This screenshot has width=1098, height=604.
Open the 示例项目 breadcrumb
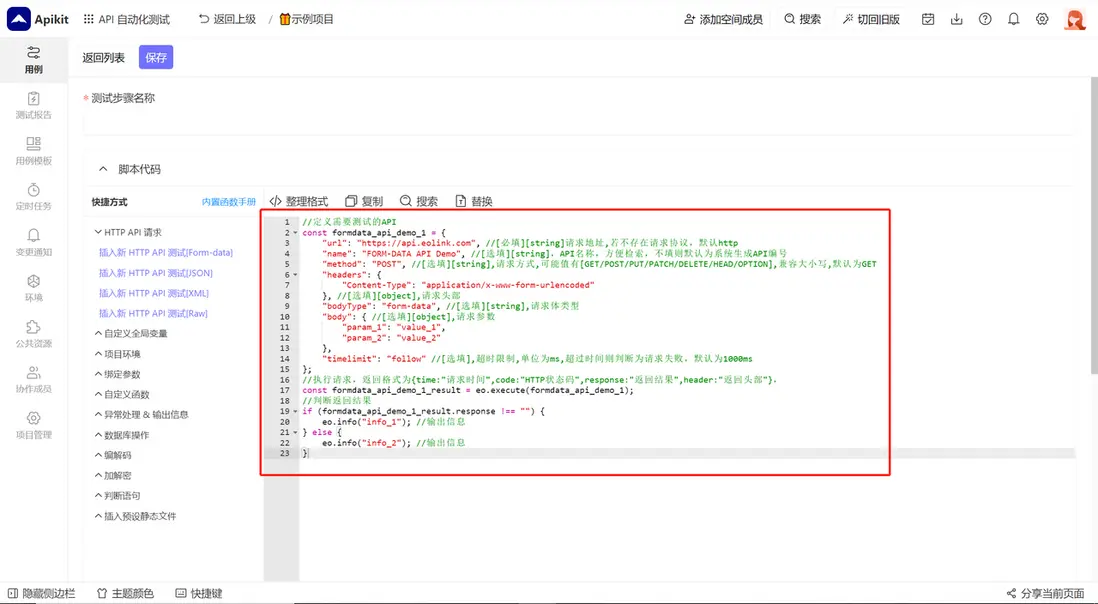[307, 19]
